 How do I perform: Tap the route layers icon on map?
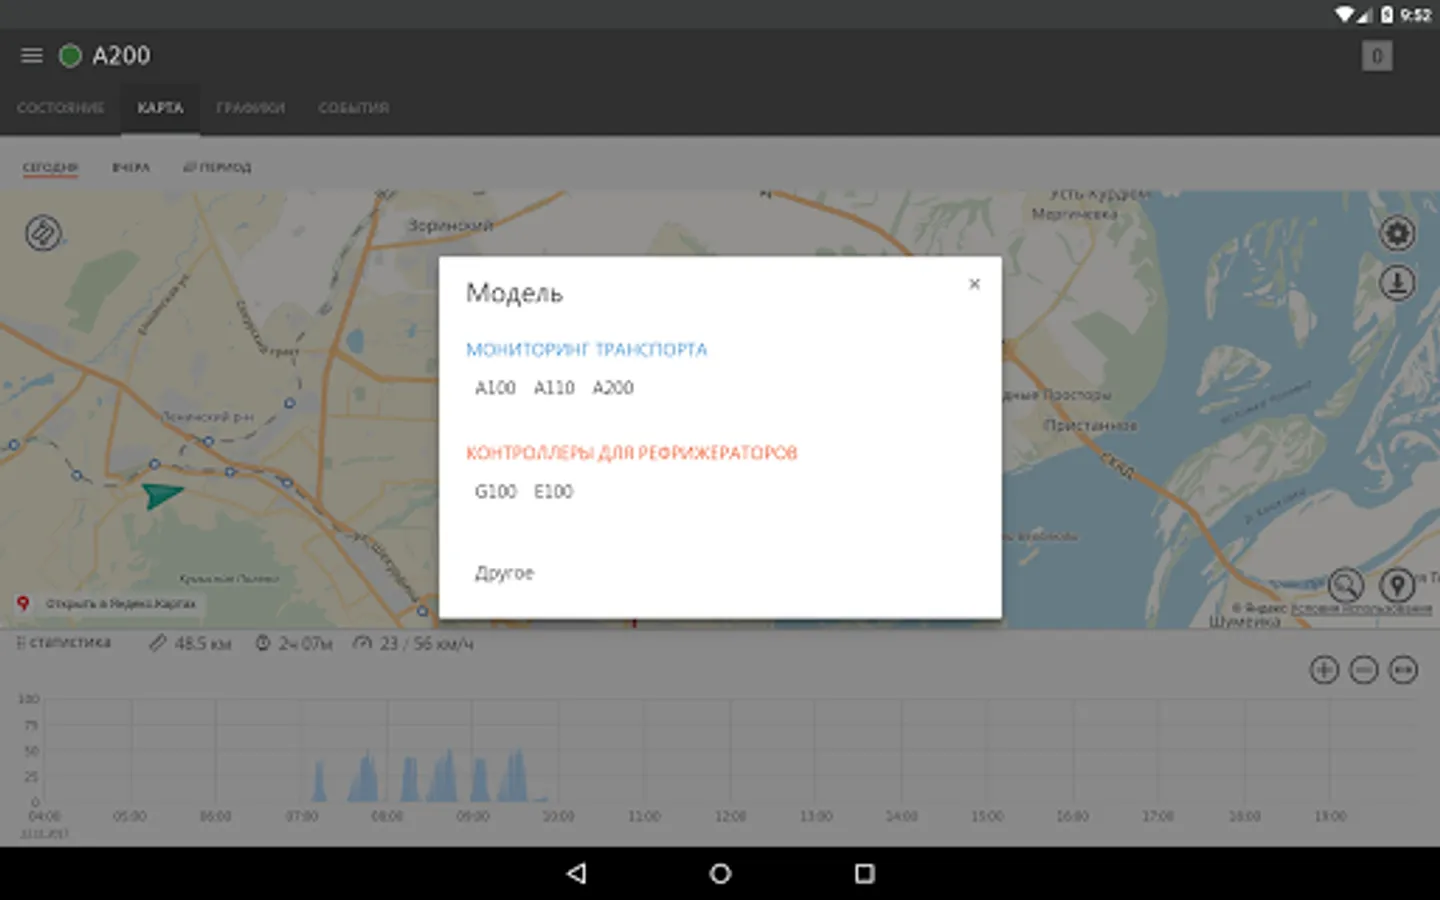point(43,233)
